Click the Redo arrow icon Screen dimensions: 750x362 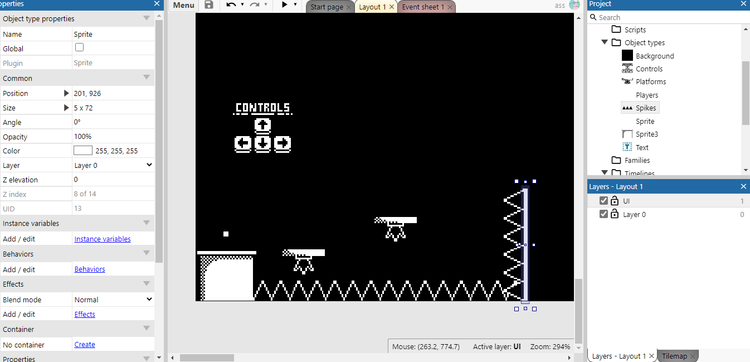[255, 5]
